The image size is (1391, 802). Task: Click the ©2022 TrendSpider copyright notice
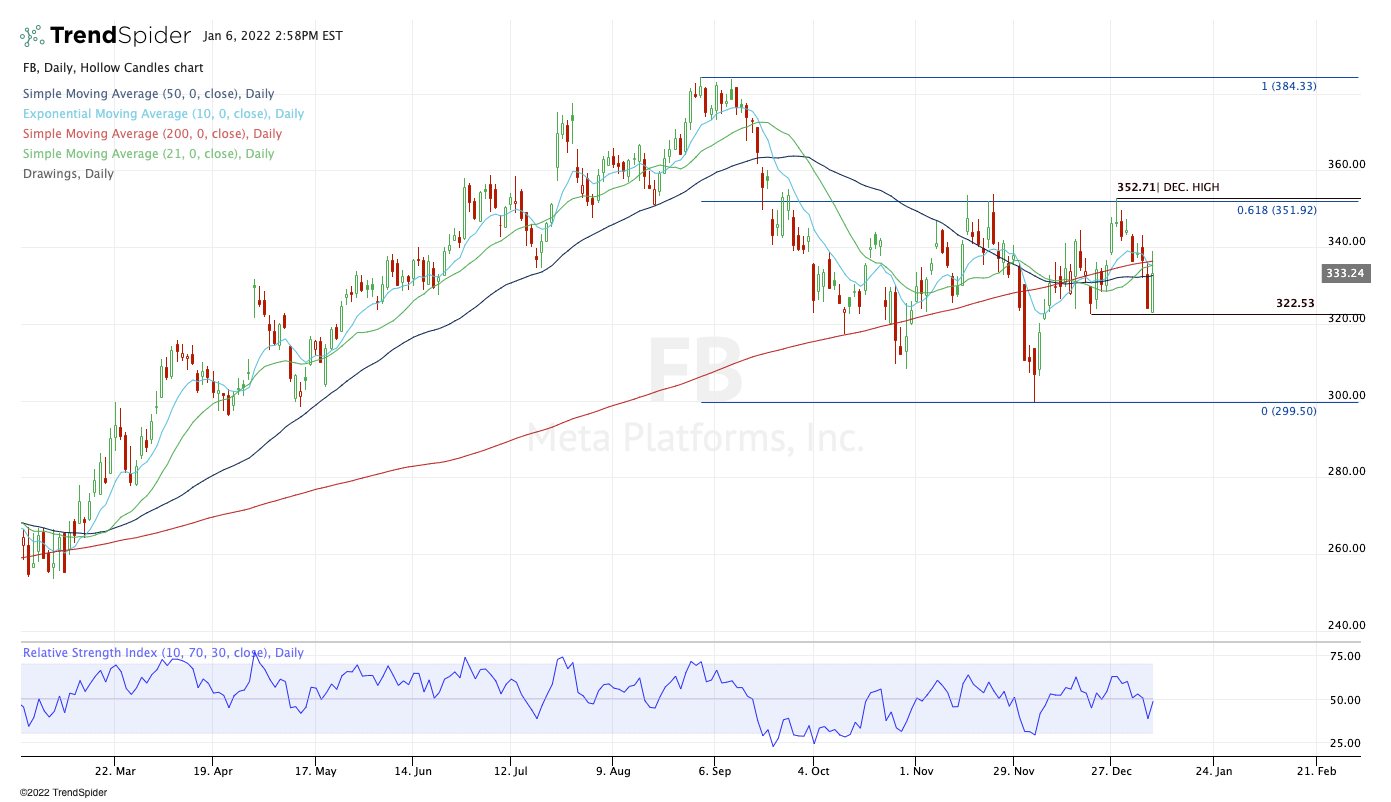(x=63, y=792)
